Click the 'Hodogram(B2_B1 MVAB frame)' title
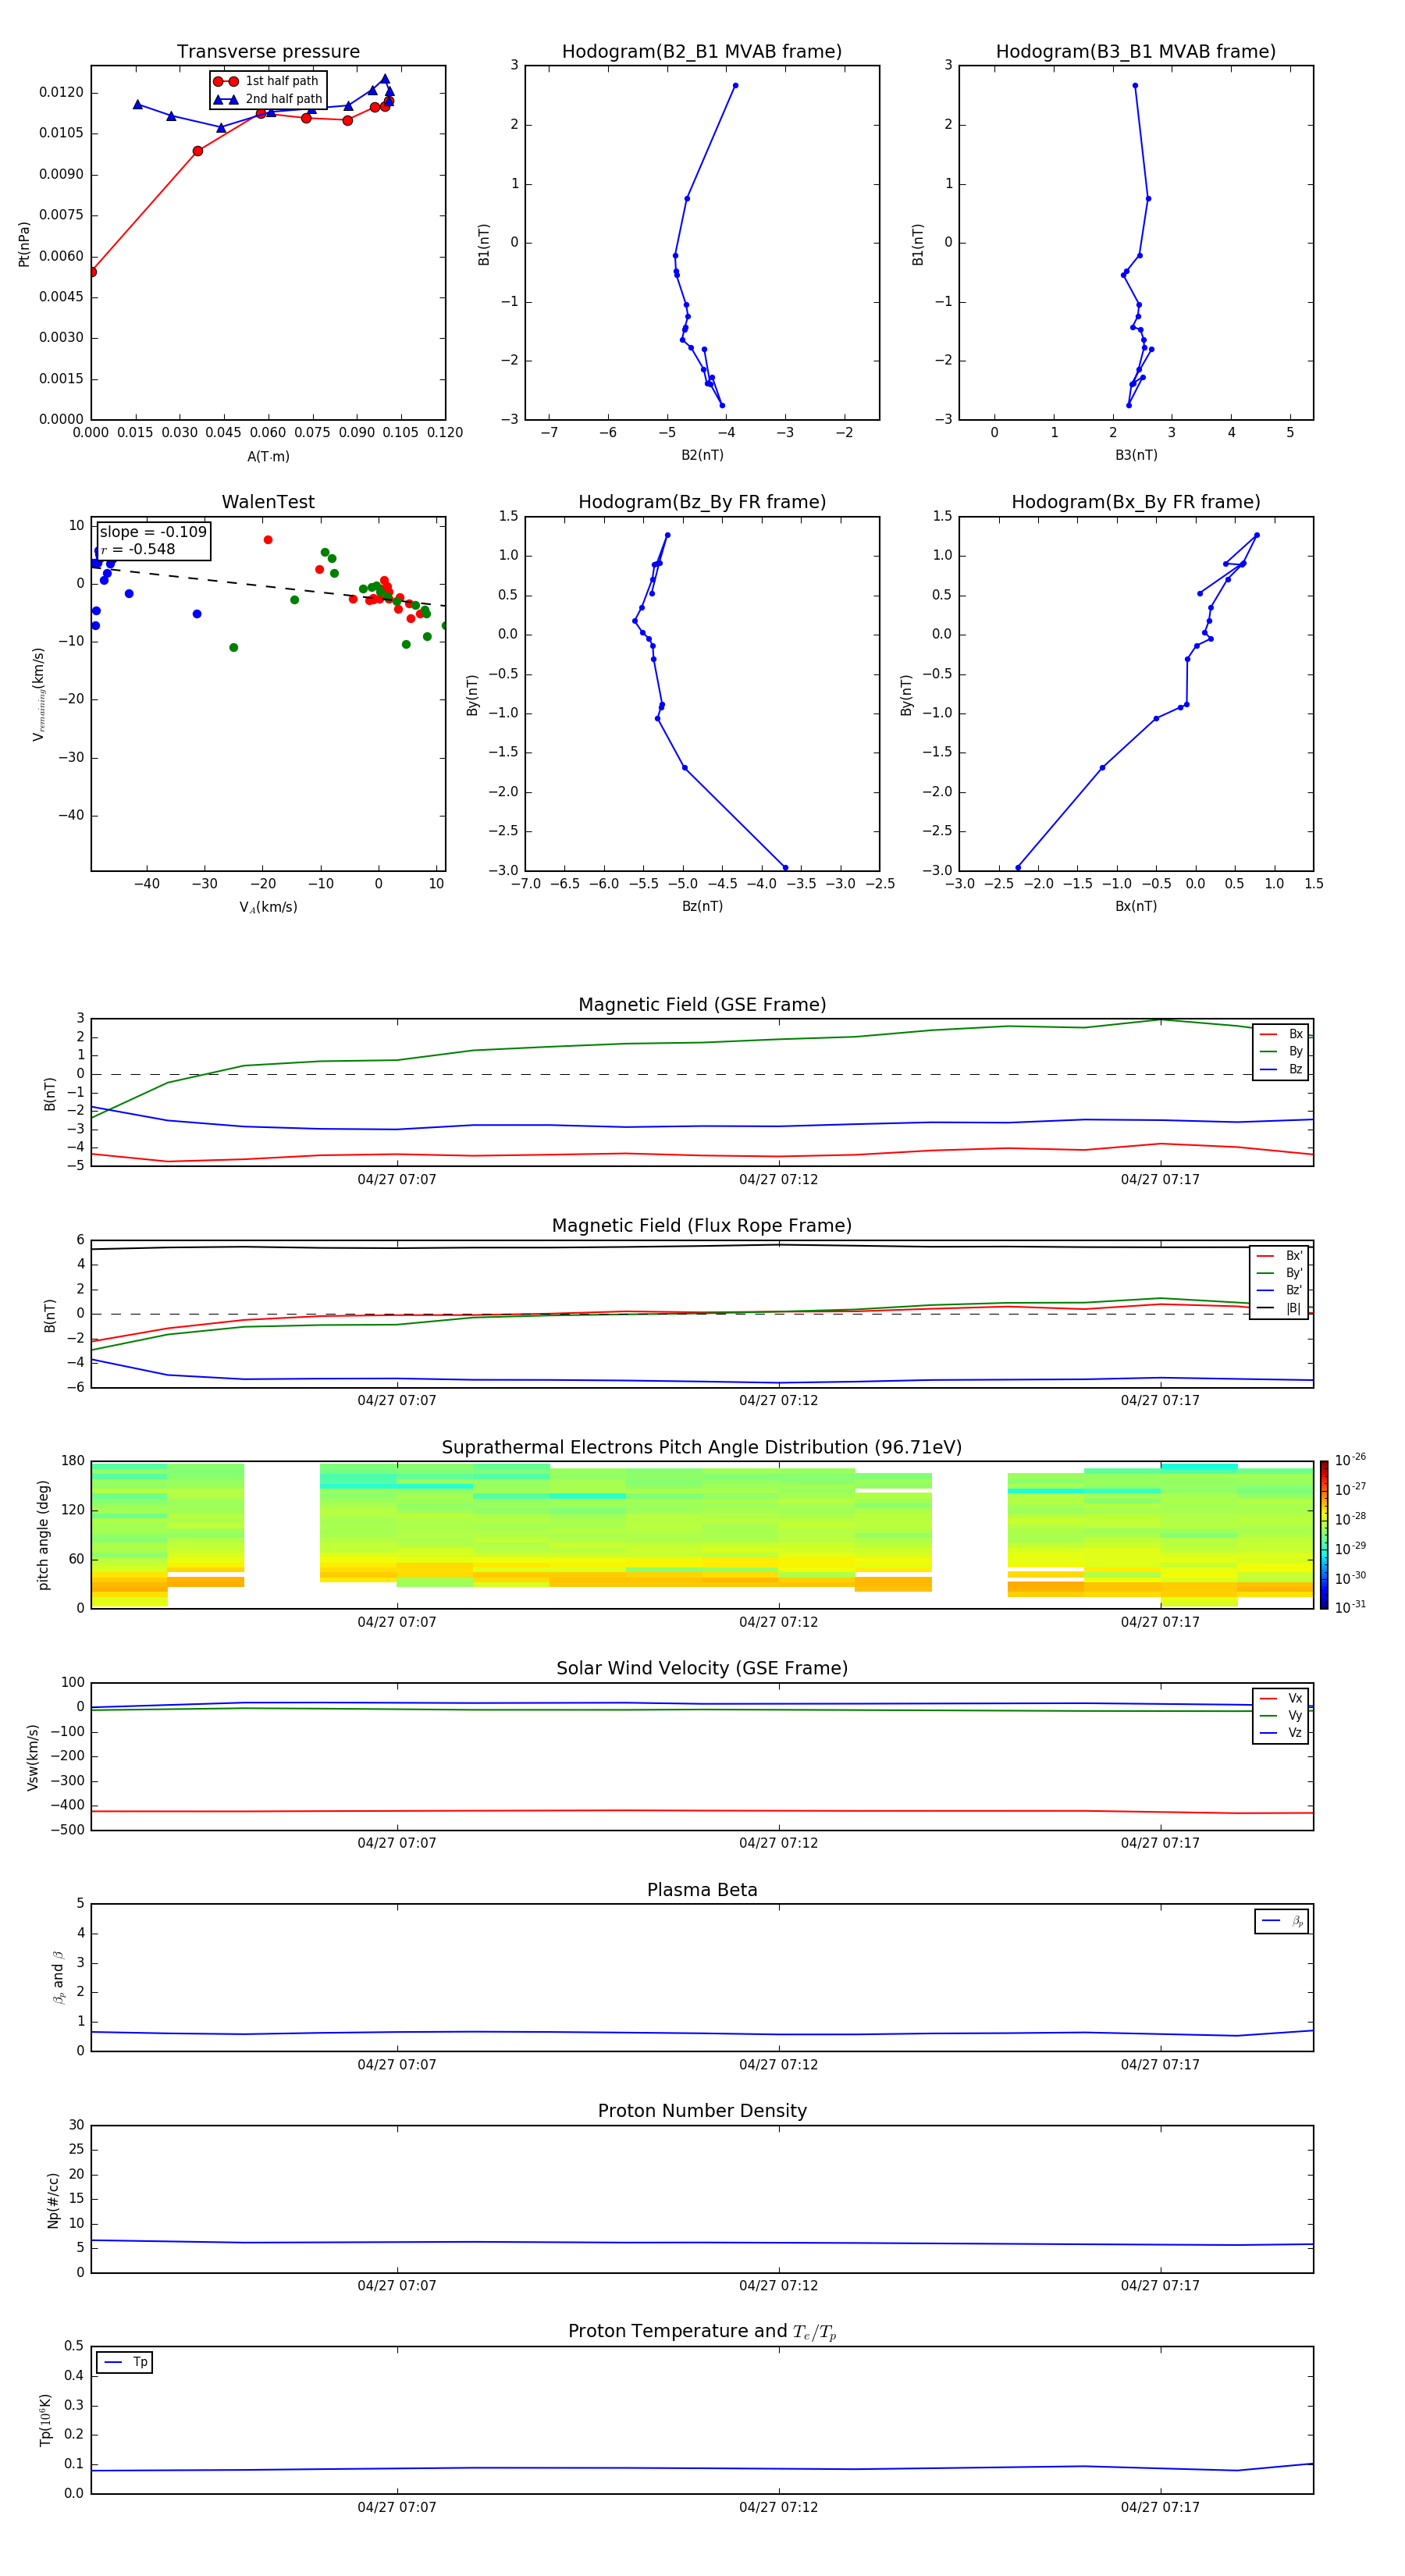Viewport: 1405px width, 2576px height. click(702, 52)
